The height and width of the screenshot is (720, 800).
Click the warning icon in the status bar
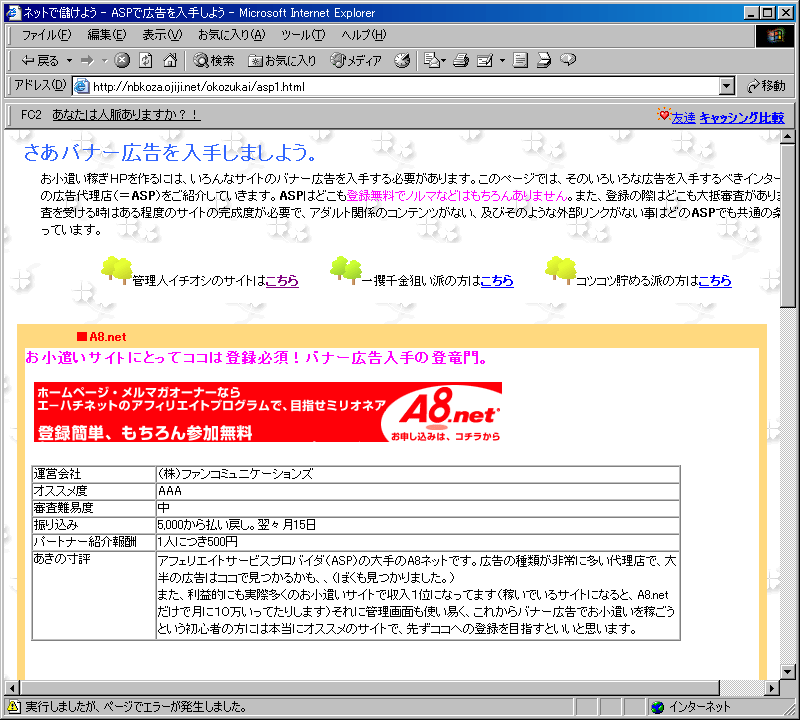coord(14,707)
